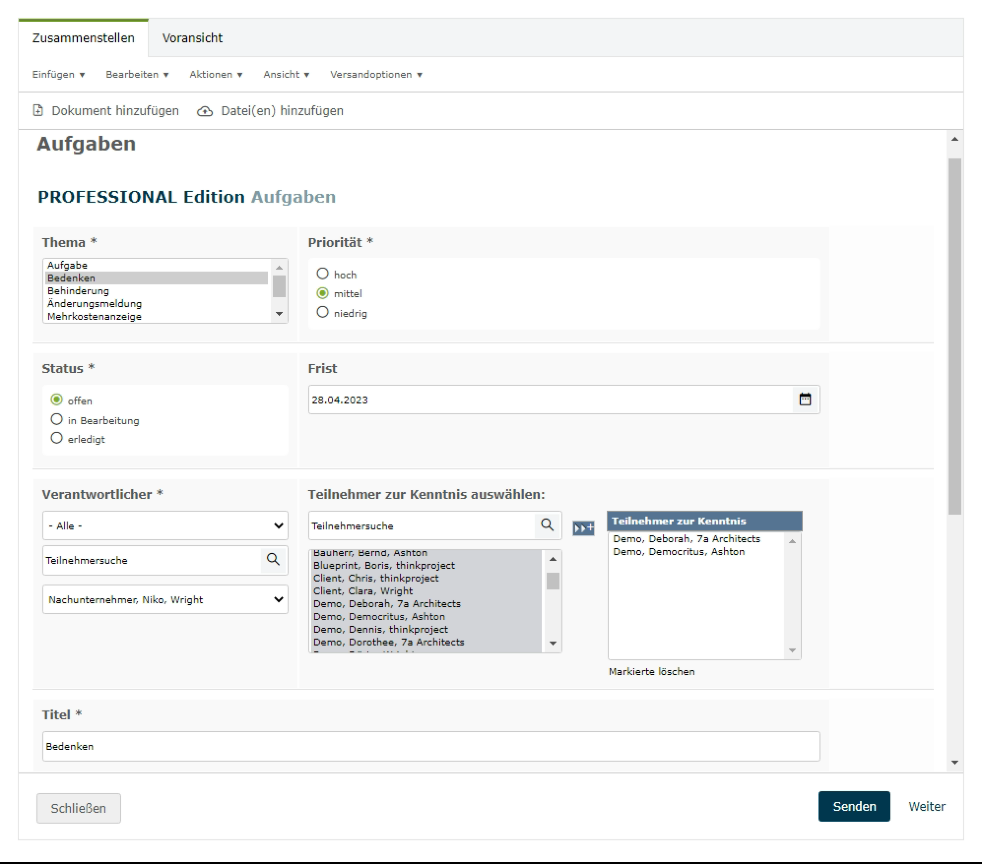This screenshot has height=864, width=982.
Task: Open the Aktionen dropdown menu
Action: click(x=216, y=75)
